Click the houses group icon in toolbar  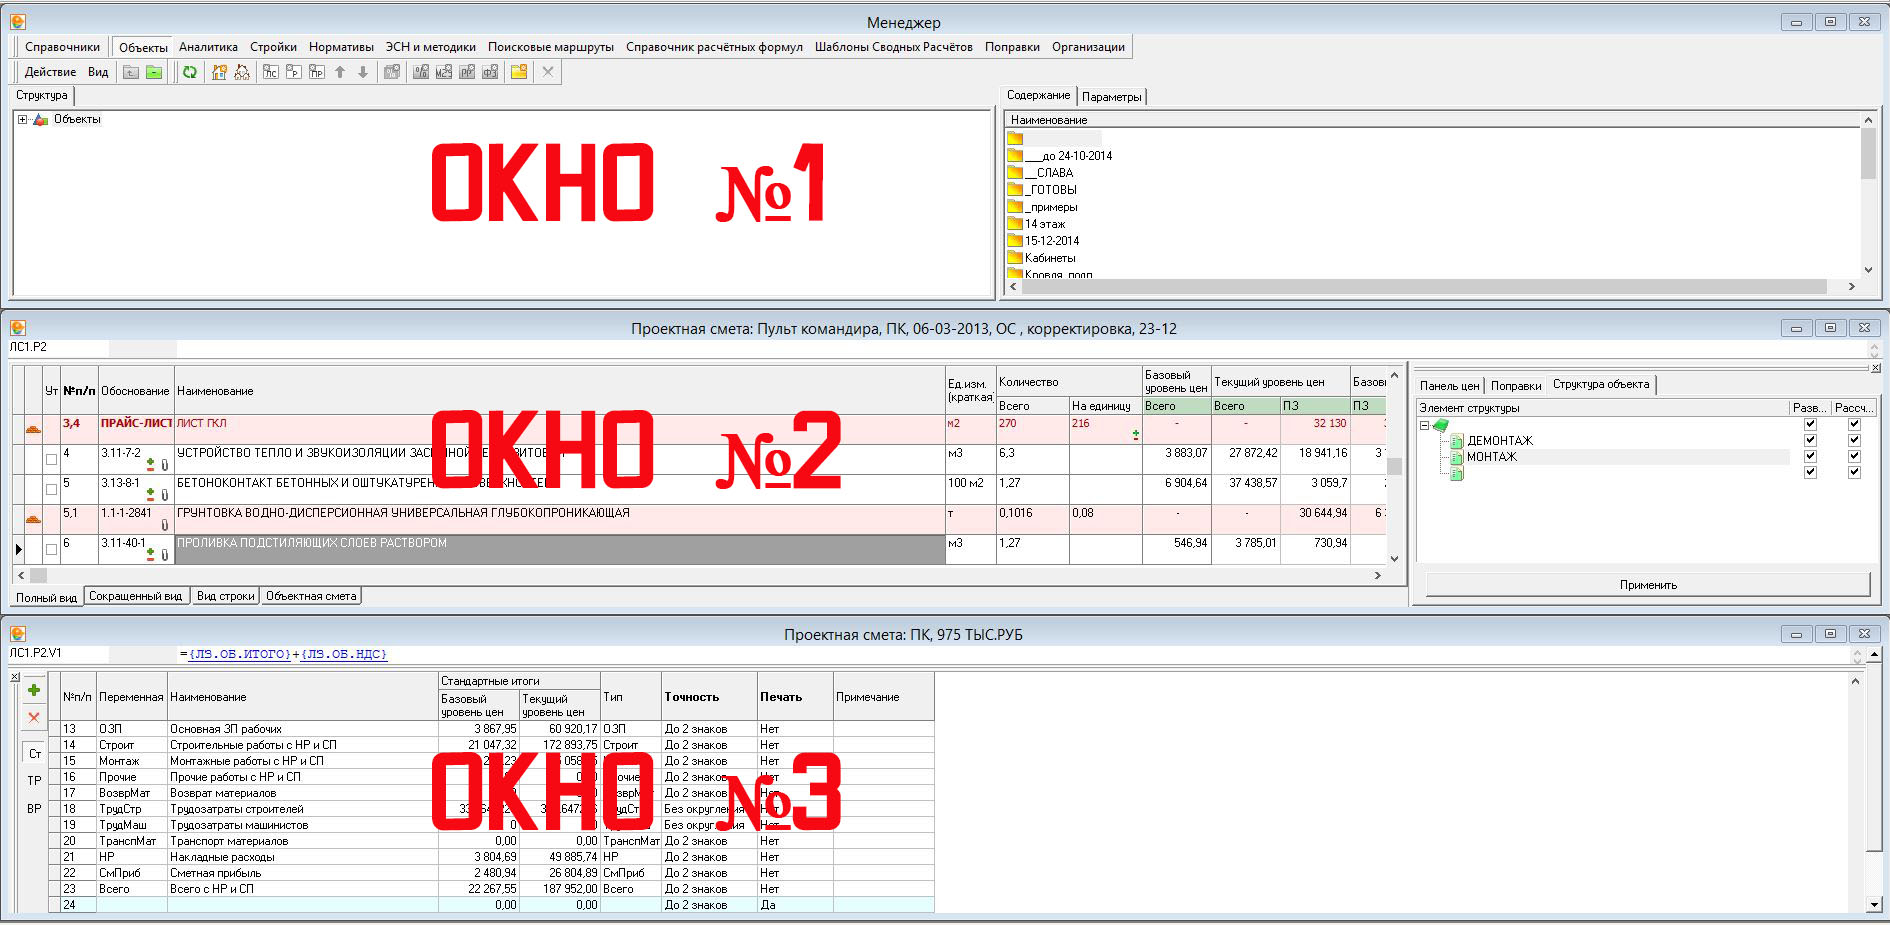point(242,72)
